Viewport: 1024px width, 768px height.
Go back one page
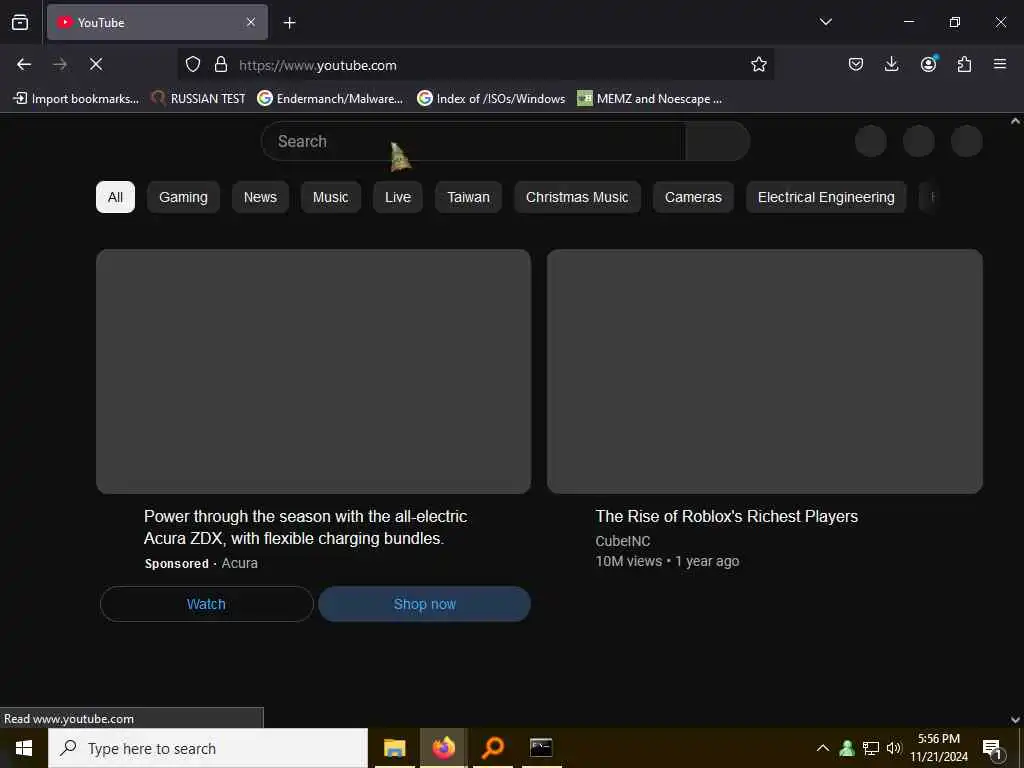coord(24,64)
